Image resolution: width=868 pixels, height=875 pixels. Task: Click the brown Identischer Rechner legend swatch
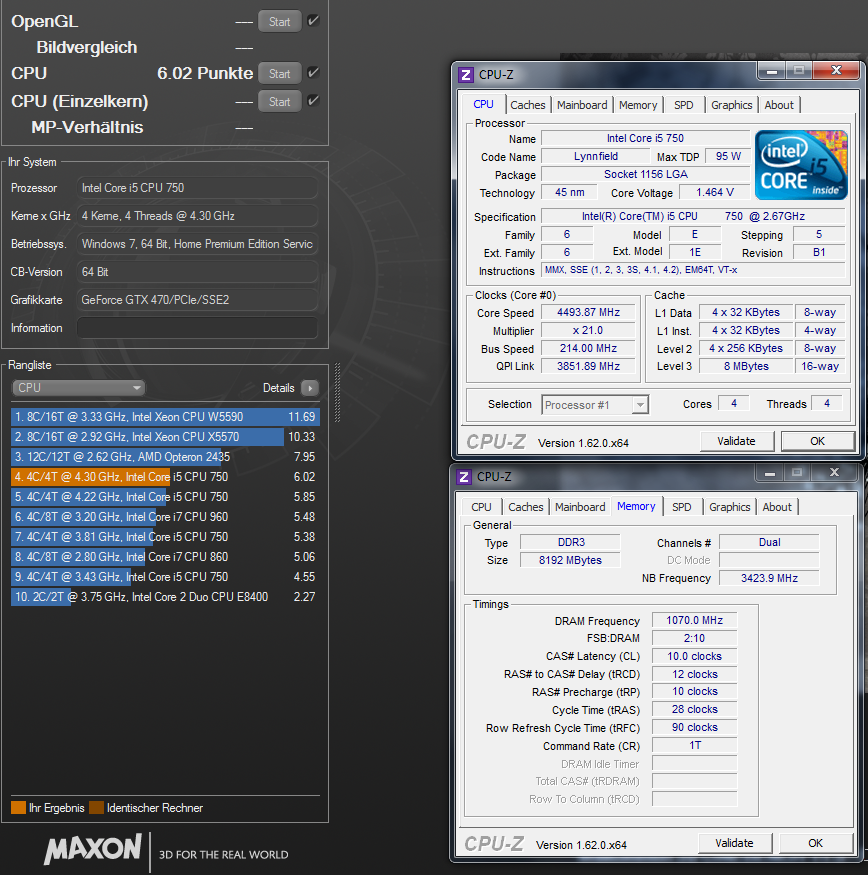97,807
